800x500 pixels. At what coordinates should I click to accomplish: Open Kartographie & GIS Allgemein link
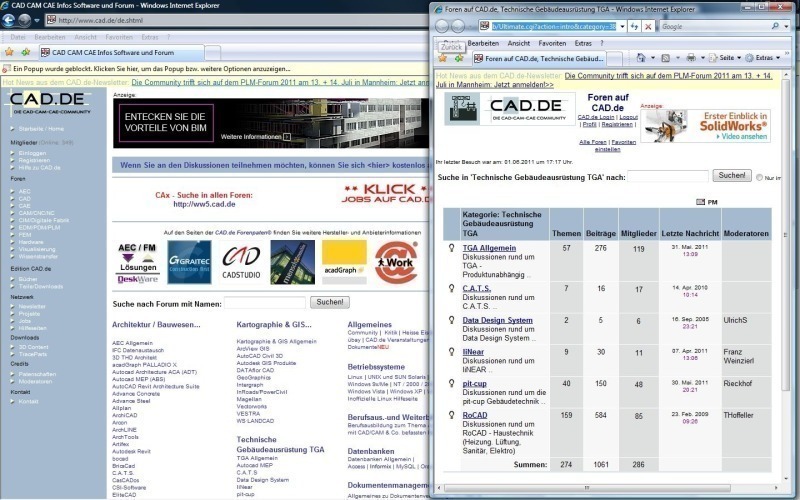click(276, 341)
